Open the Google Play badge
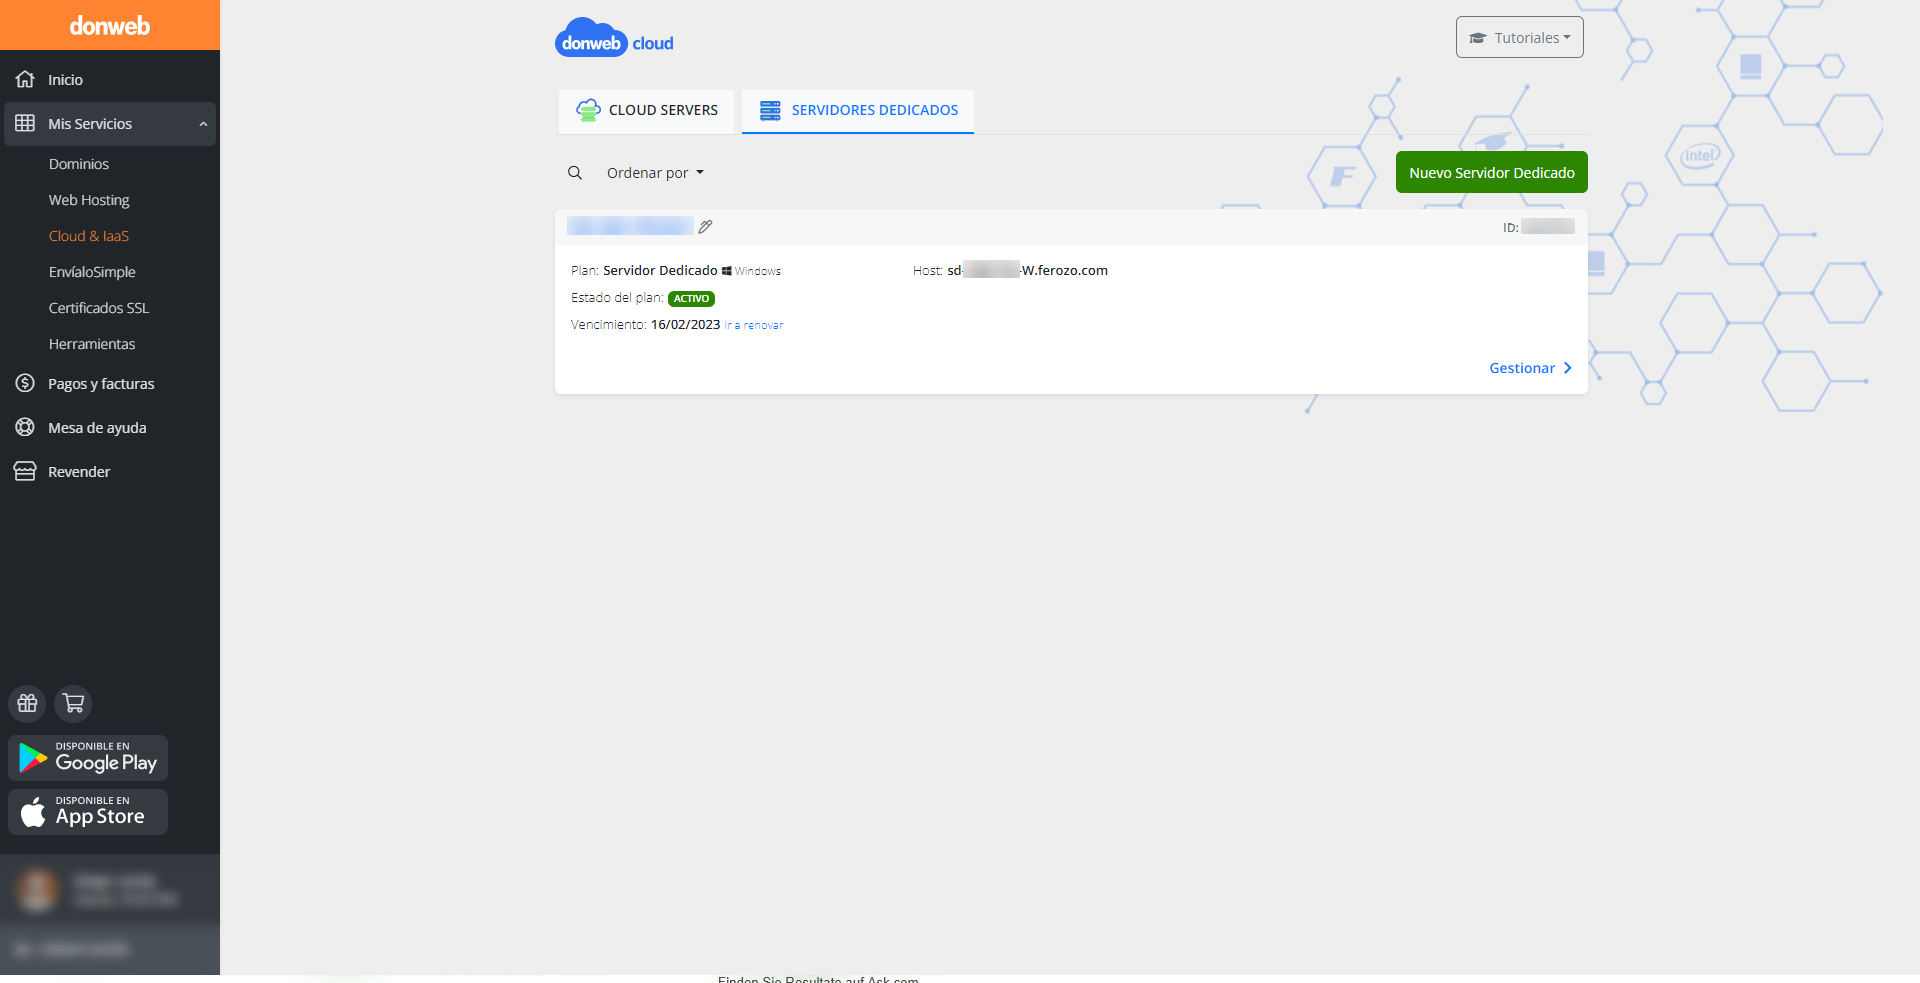 [88, 758]
